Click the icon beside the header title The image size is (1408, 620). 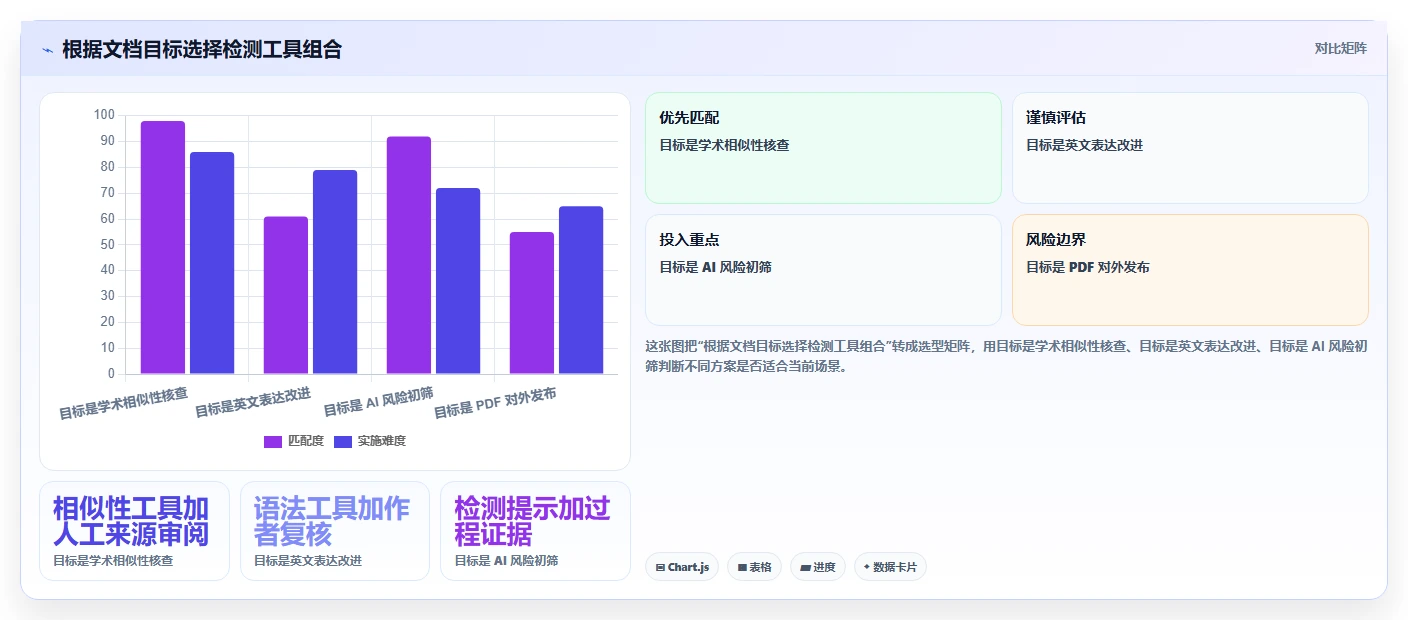47,49
